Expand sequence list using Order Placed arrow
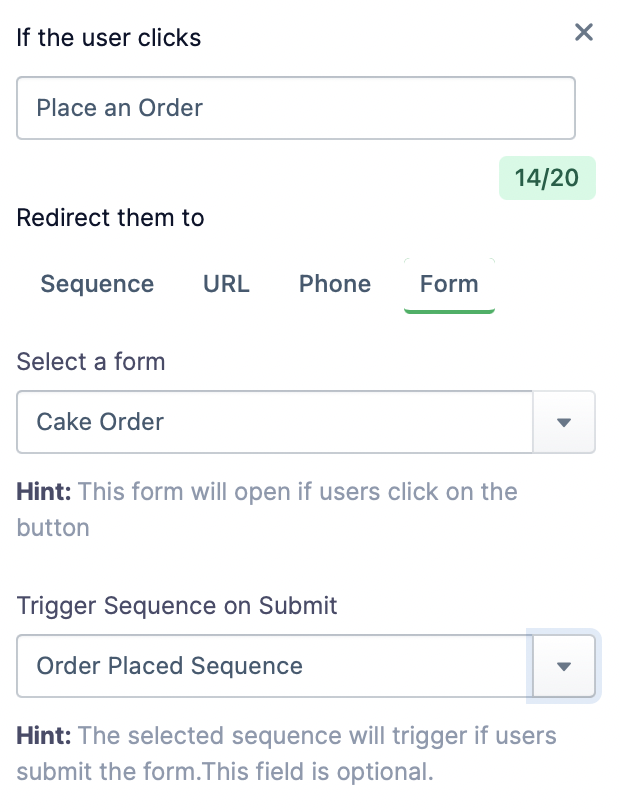This screenshot has width=620, height=812. click(x=564, y=666)
